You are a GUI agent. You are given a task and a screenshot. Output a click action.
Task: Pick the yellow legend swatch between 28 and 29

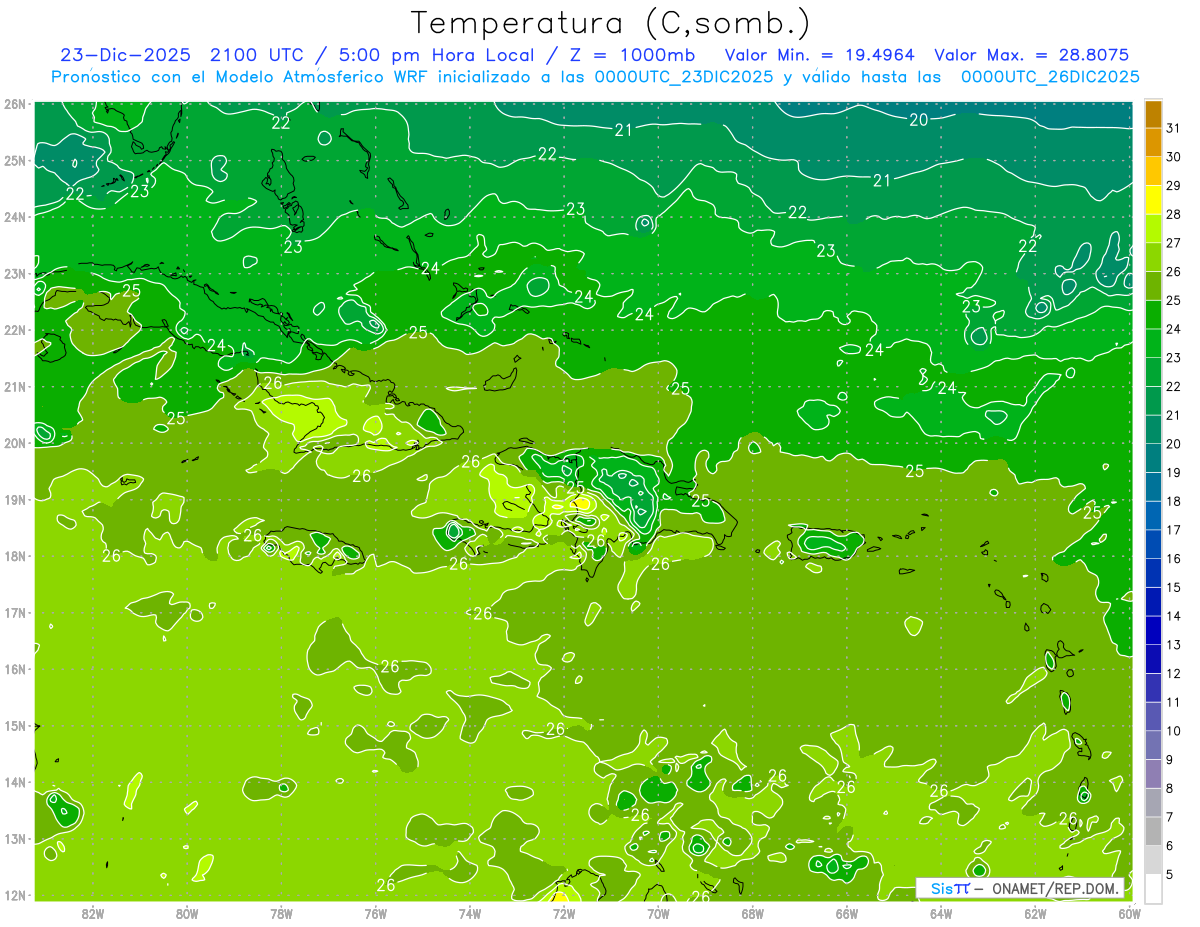[x=1153, y=200]
